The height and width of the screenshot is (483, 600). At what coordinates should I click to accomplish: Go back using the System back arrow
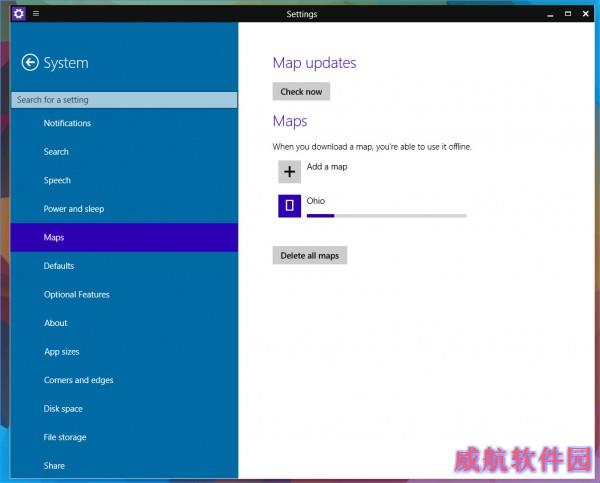[x=30, y=63]
